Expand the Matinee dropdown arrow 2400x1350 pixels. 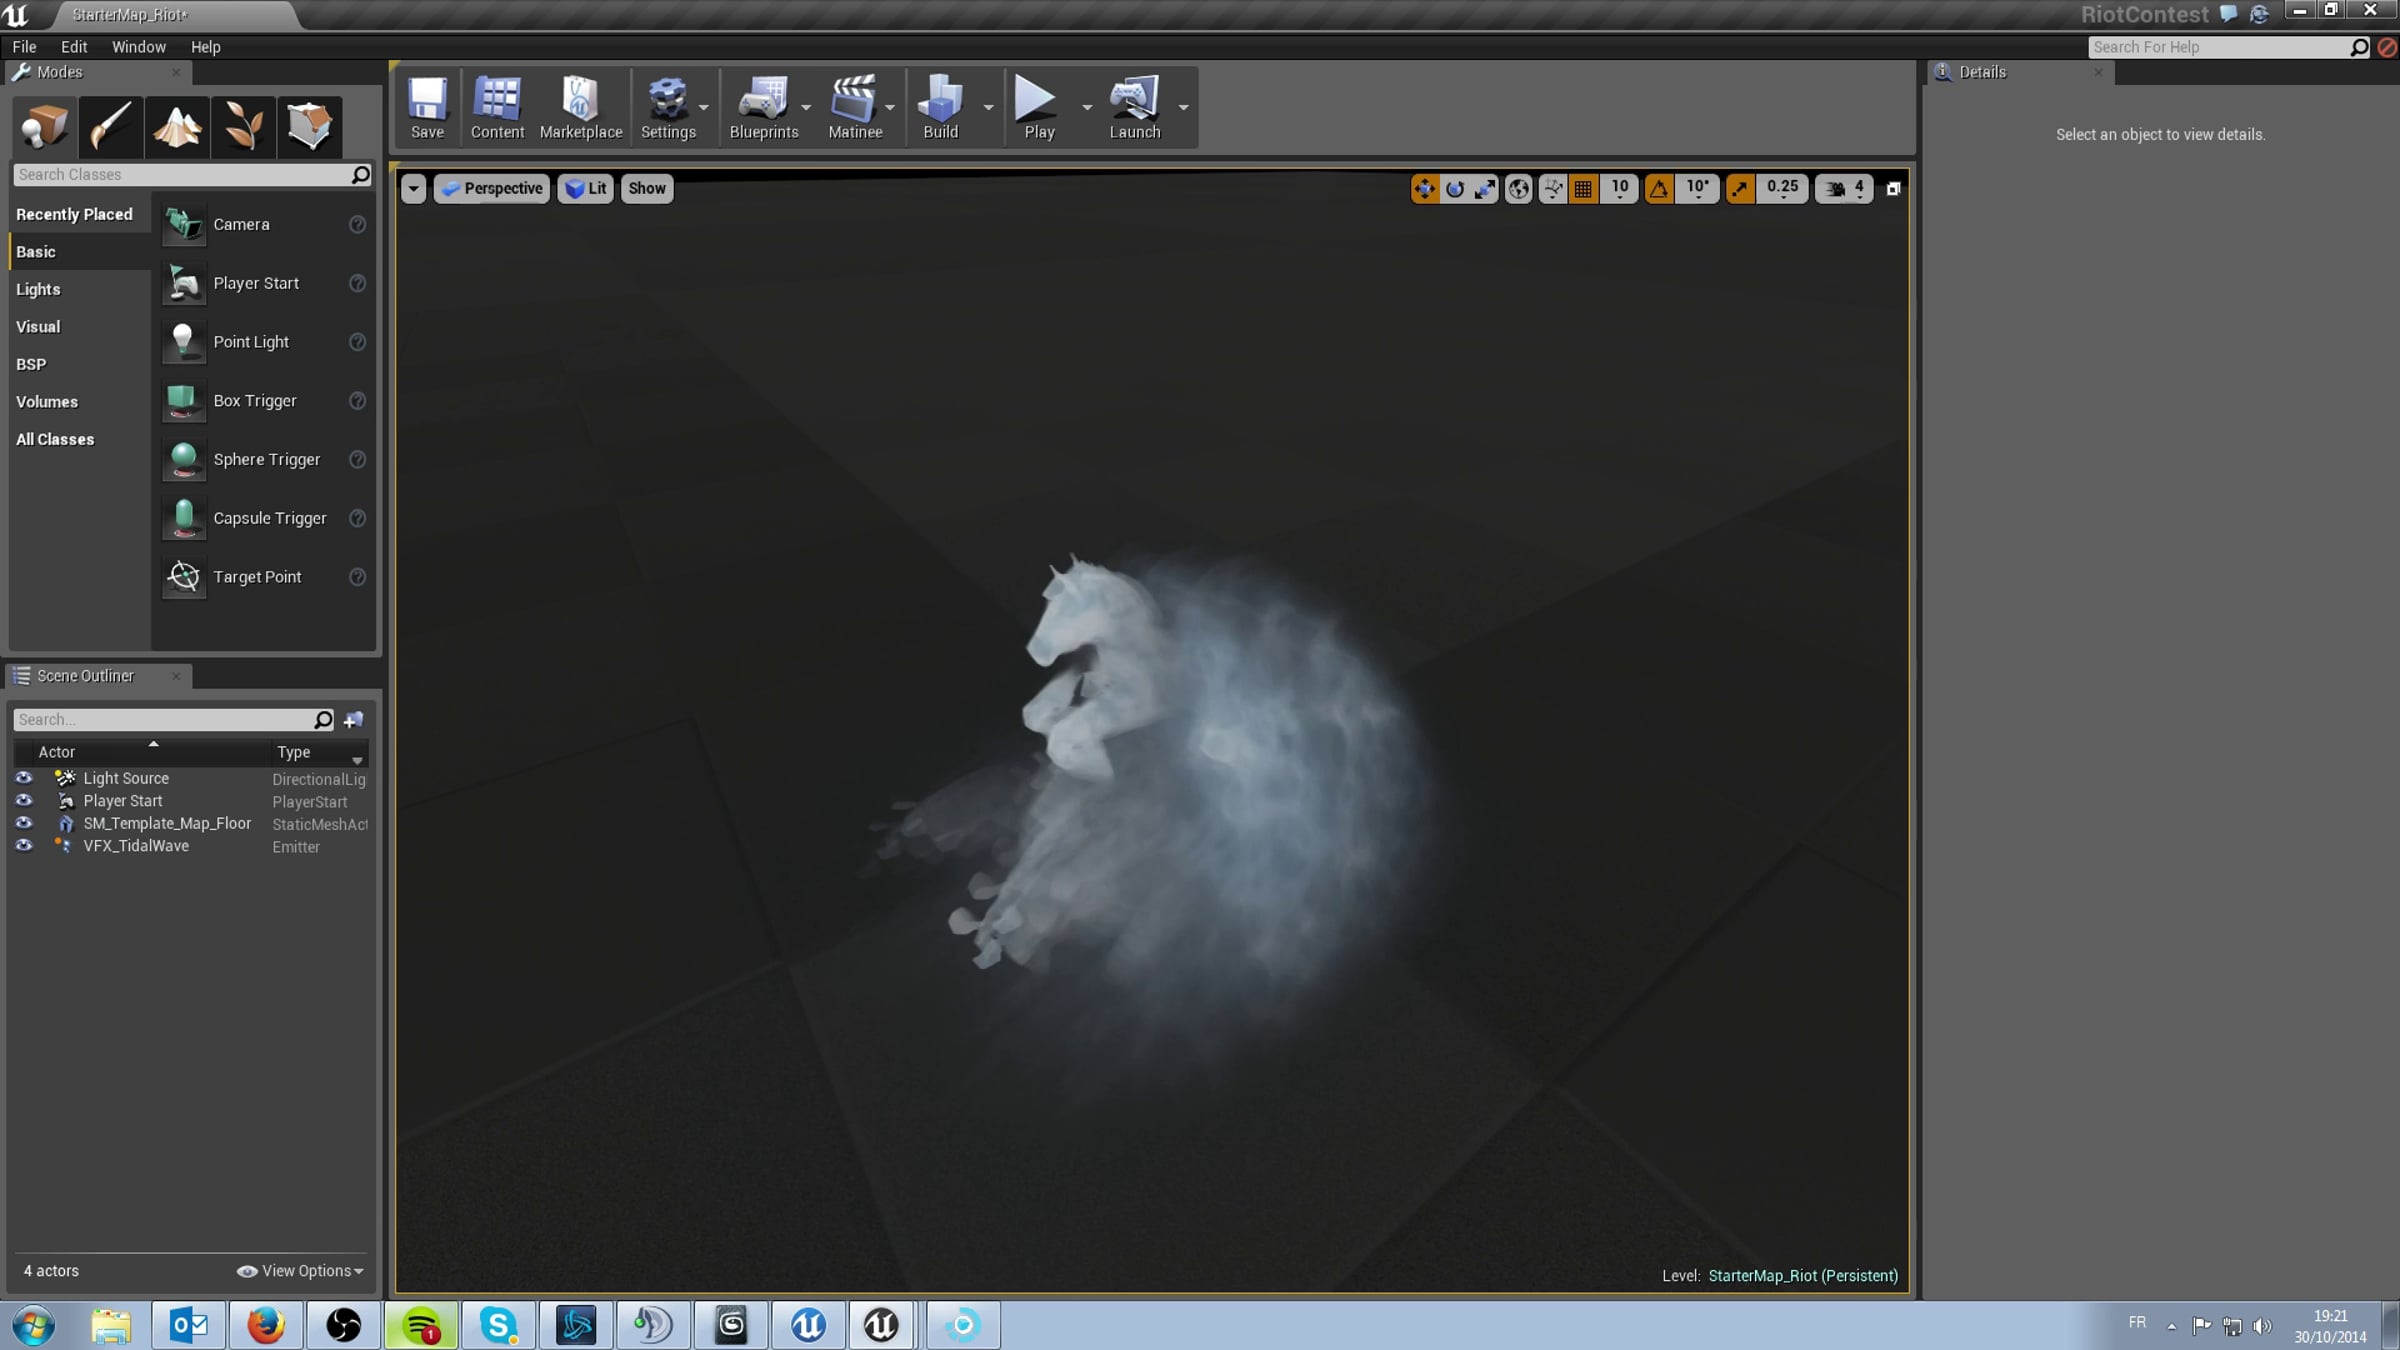890,107
